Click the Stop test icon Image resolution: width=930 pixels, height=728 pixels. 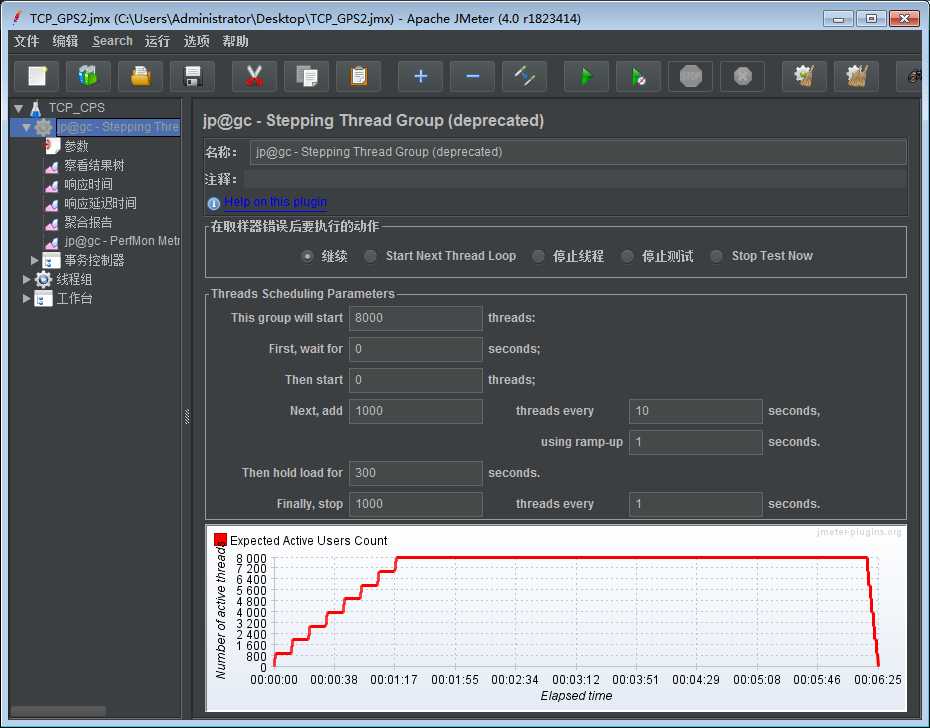691,76
